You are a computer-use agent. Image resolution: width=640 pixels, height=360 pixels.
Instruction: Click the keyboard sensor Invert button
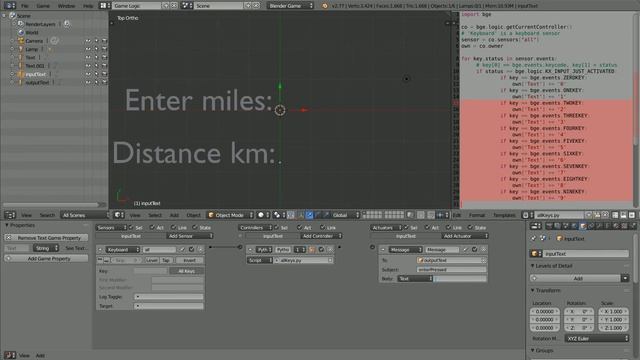click(x=189, y=260)
